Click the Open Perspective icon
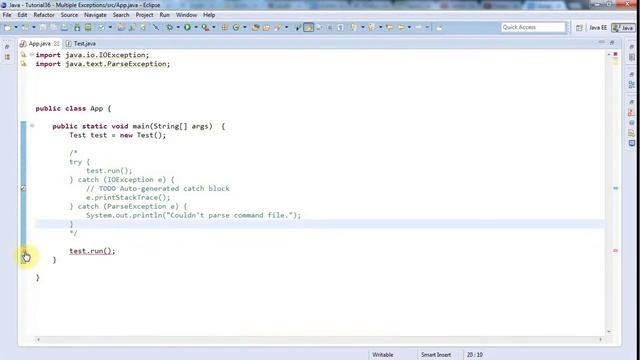640x360 pixels. (x=579, y=28)
